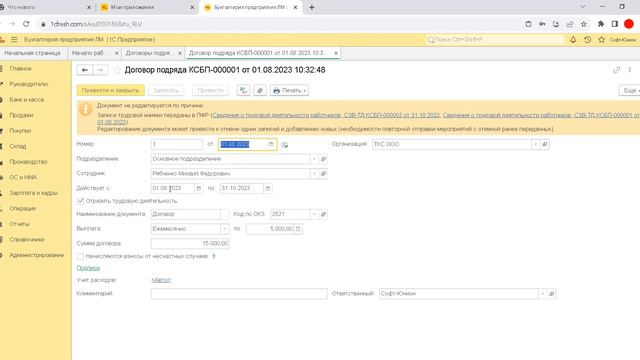Open selection for Наименование документа field

pos(225,214)
